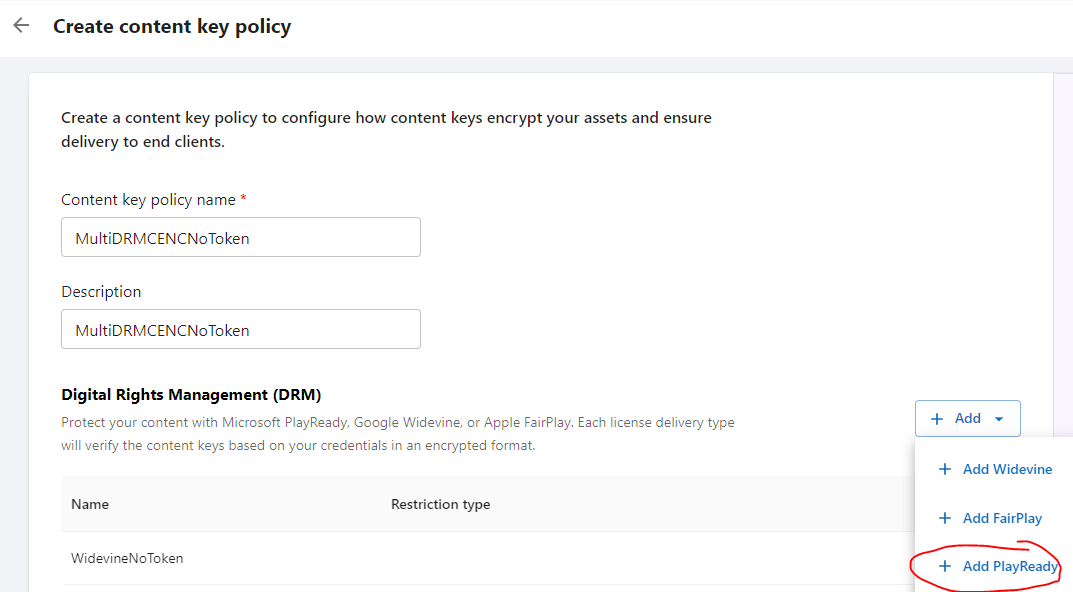Click the Name column header
This screenshot has height=592, width=1073.
coord(90,504)
